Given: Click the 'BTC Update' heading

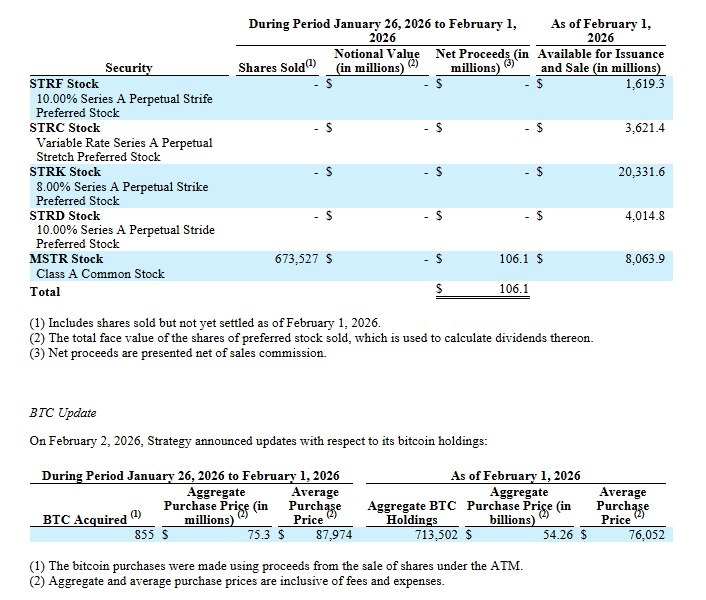Looking at the screenshot, I should click(63, 413).
